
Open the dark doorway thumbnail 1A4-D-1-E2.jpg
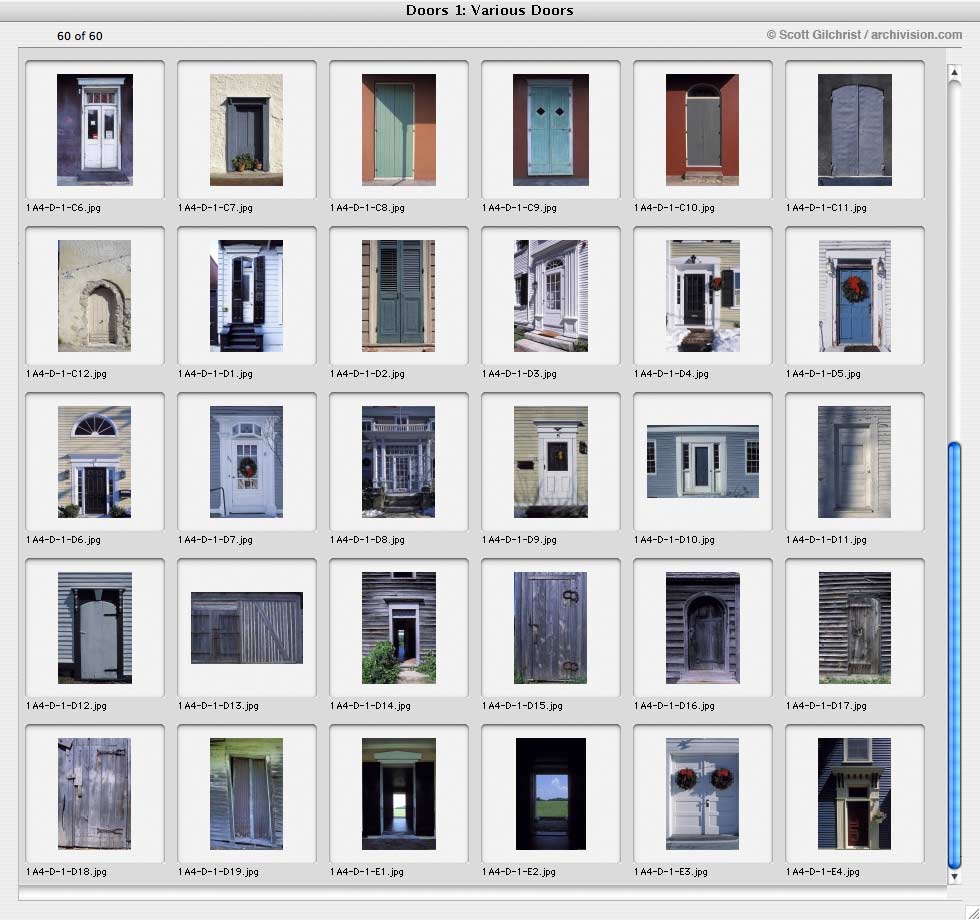click(551, 794)
